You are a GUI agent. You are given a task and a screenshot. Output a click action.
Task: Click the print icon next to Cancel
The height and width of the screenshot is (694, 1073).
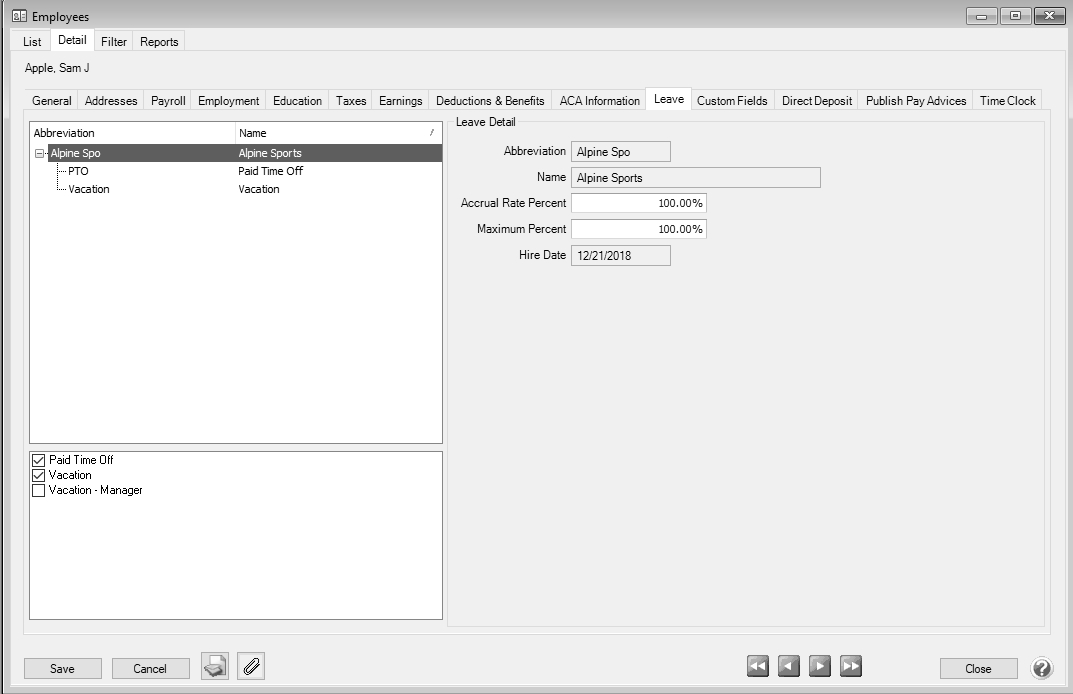click(x=215, y=667)
